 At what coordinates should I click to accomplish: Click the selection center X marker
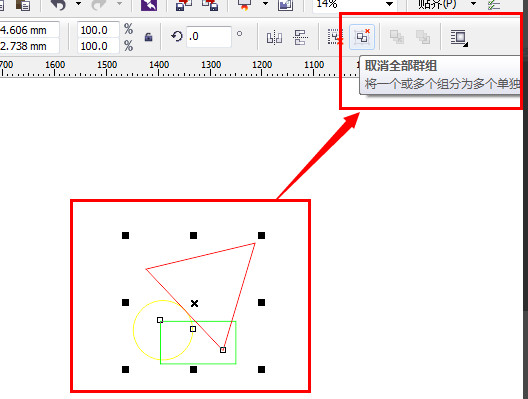(194, 304)
